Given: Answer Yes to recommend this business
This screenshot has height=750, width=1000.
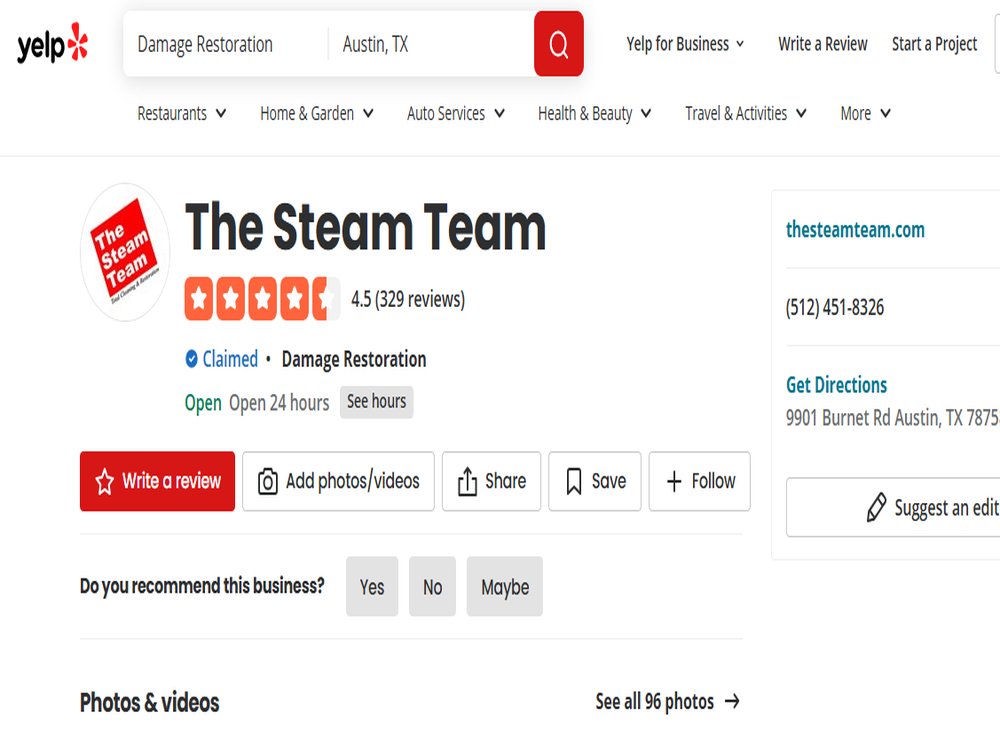Looking at the screenshot, I should (372, 587).
